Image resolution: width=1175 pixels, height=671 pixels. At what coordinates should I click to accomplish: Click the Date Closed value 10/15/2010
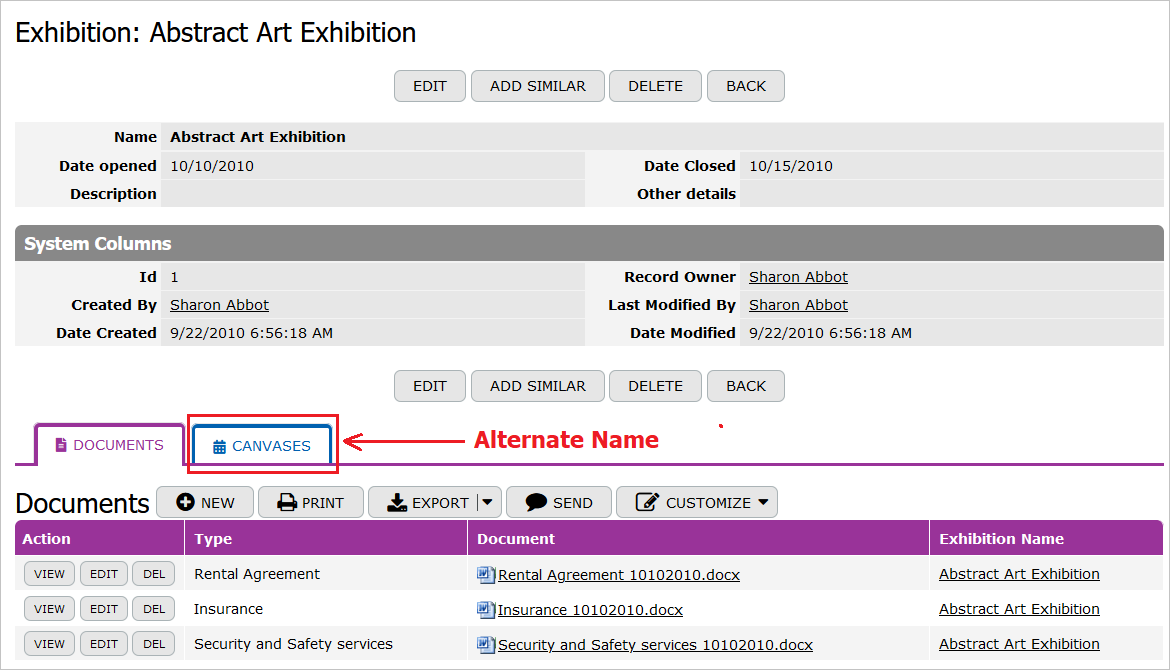(791, 166)
